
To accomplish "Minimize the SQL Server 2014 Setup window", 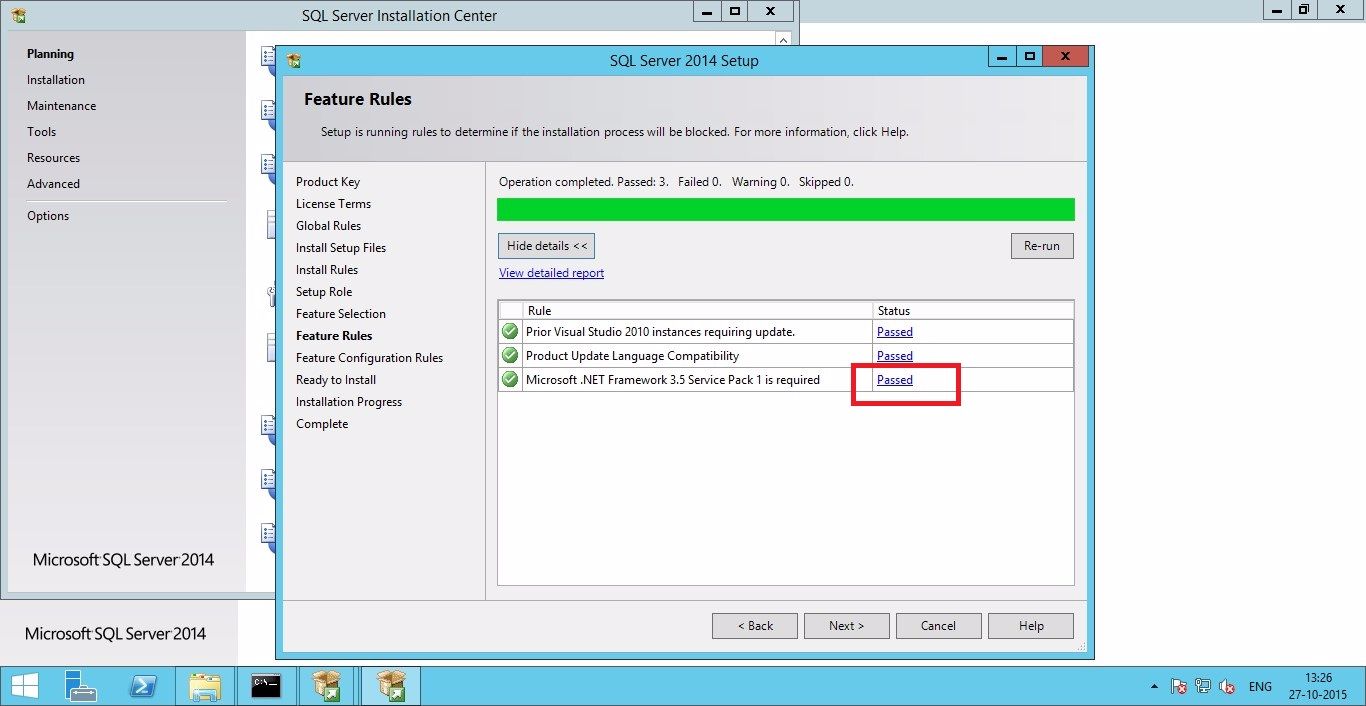I will coord(1002,57).
